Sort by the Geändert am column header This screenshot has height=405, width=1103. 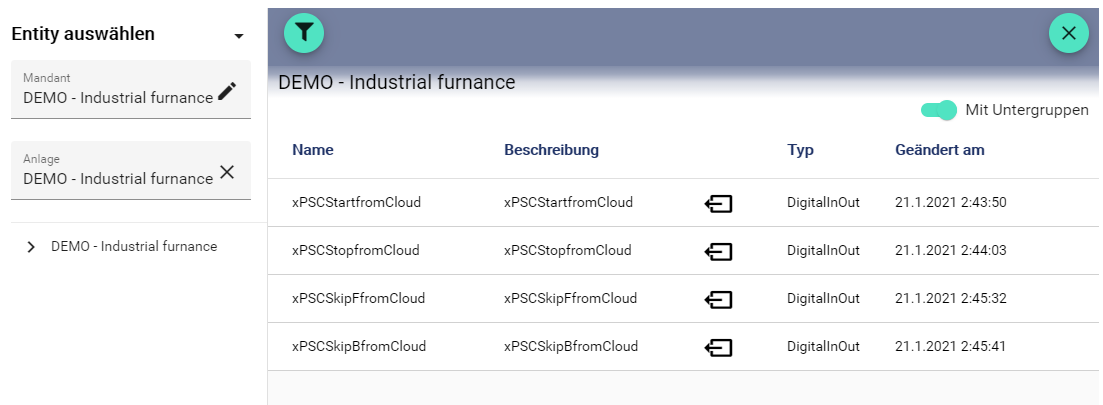pyautogui.click(x=939, y=150)
